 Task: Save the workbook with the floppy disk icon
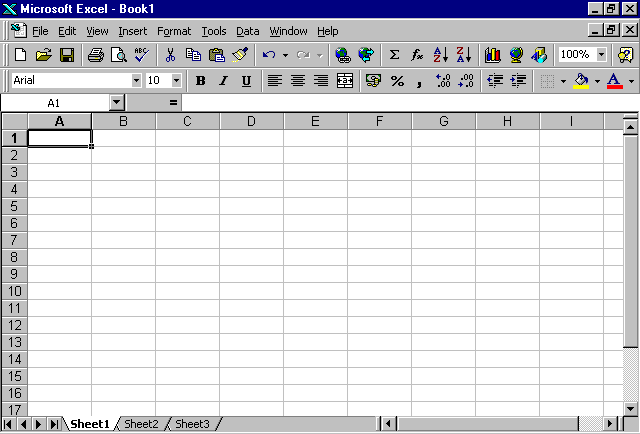tap(67, 54)
